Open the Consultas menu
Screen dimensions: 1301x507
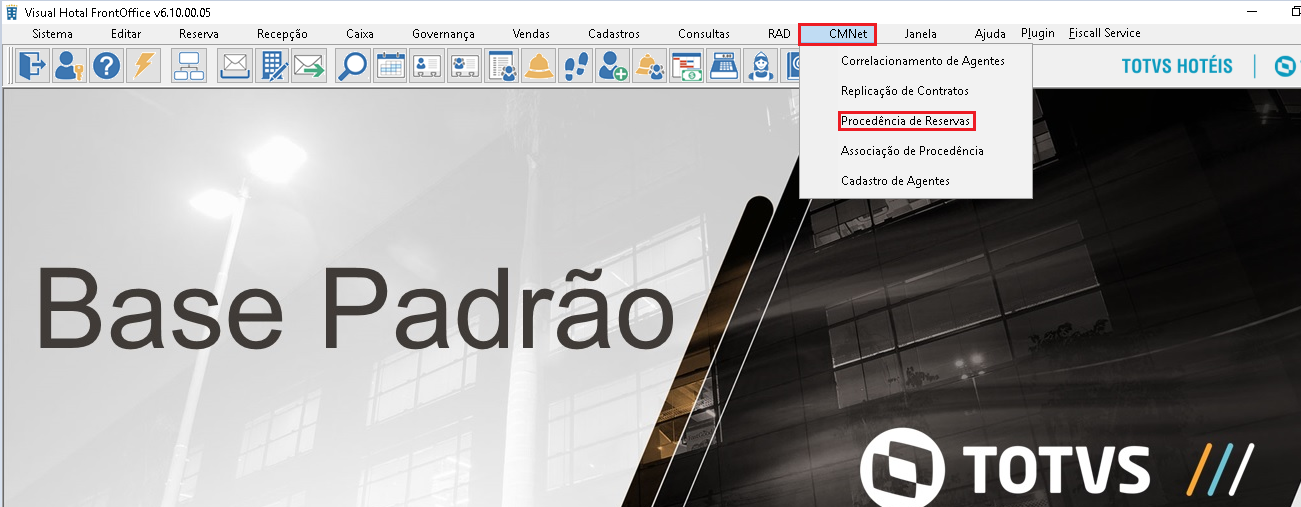[704, 34]
